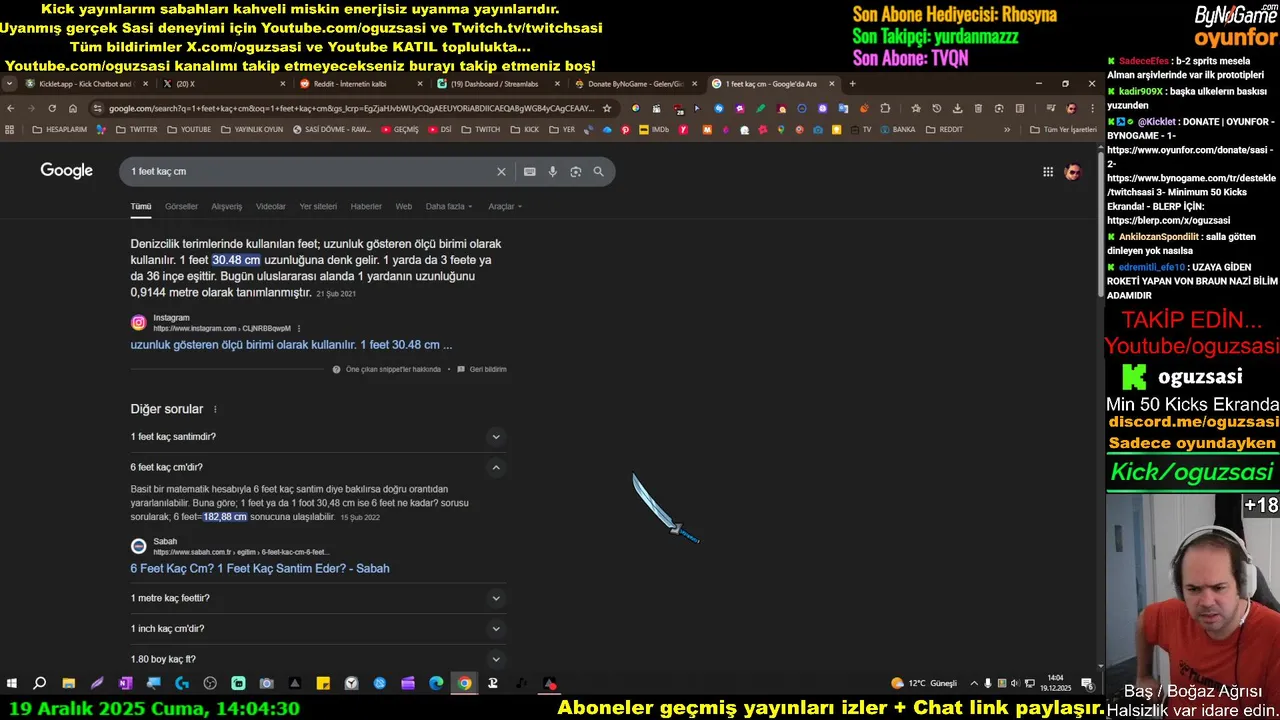The image size is (1280, 720).
Task: Click 'Öne çıkan snippet'ler hakkında' link
Action: [387, 369]
